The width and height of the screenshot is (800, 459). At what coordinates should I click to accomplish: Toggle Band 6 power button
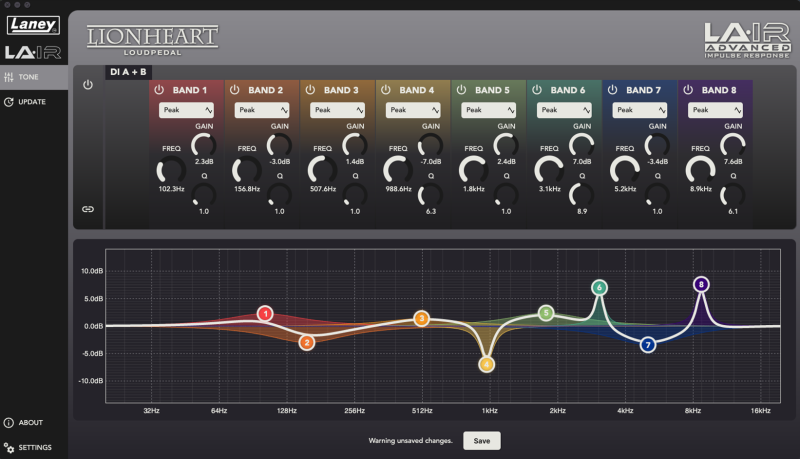point(537,90)
